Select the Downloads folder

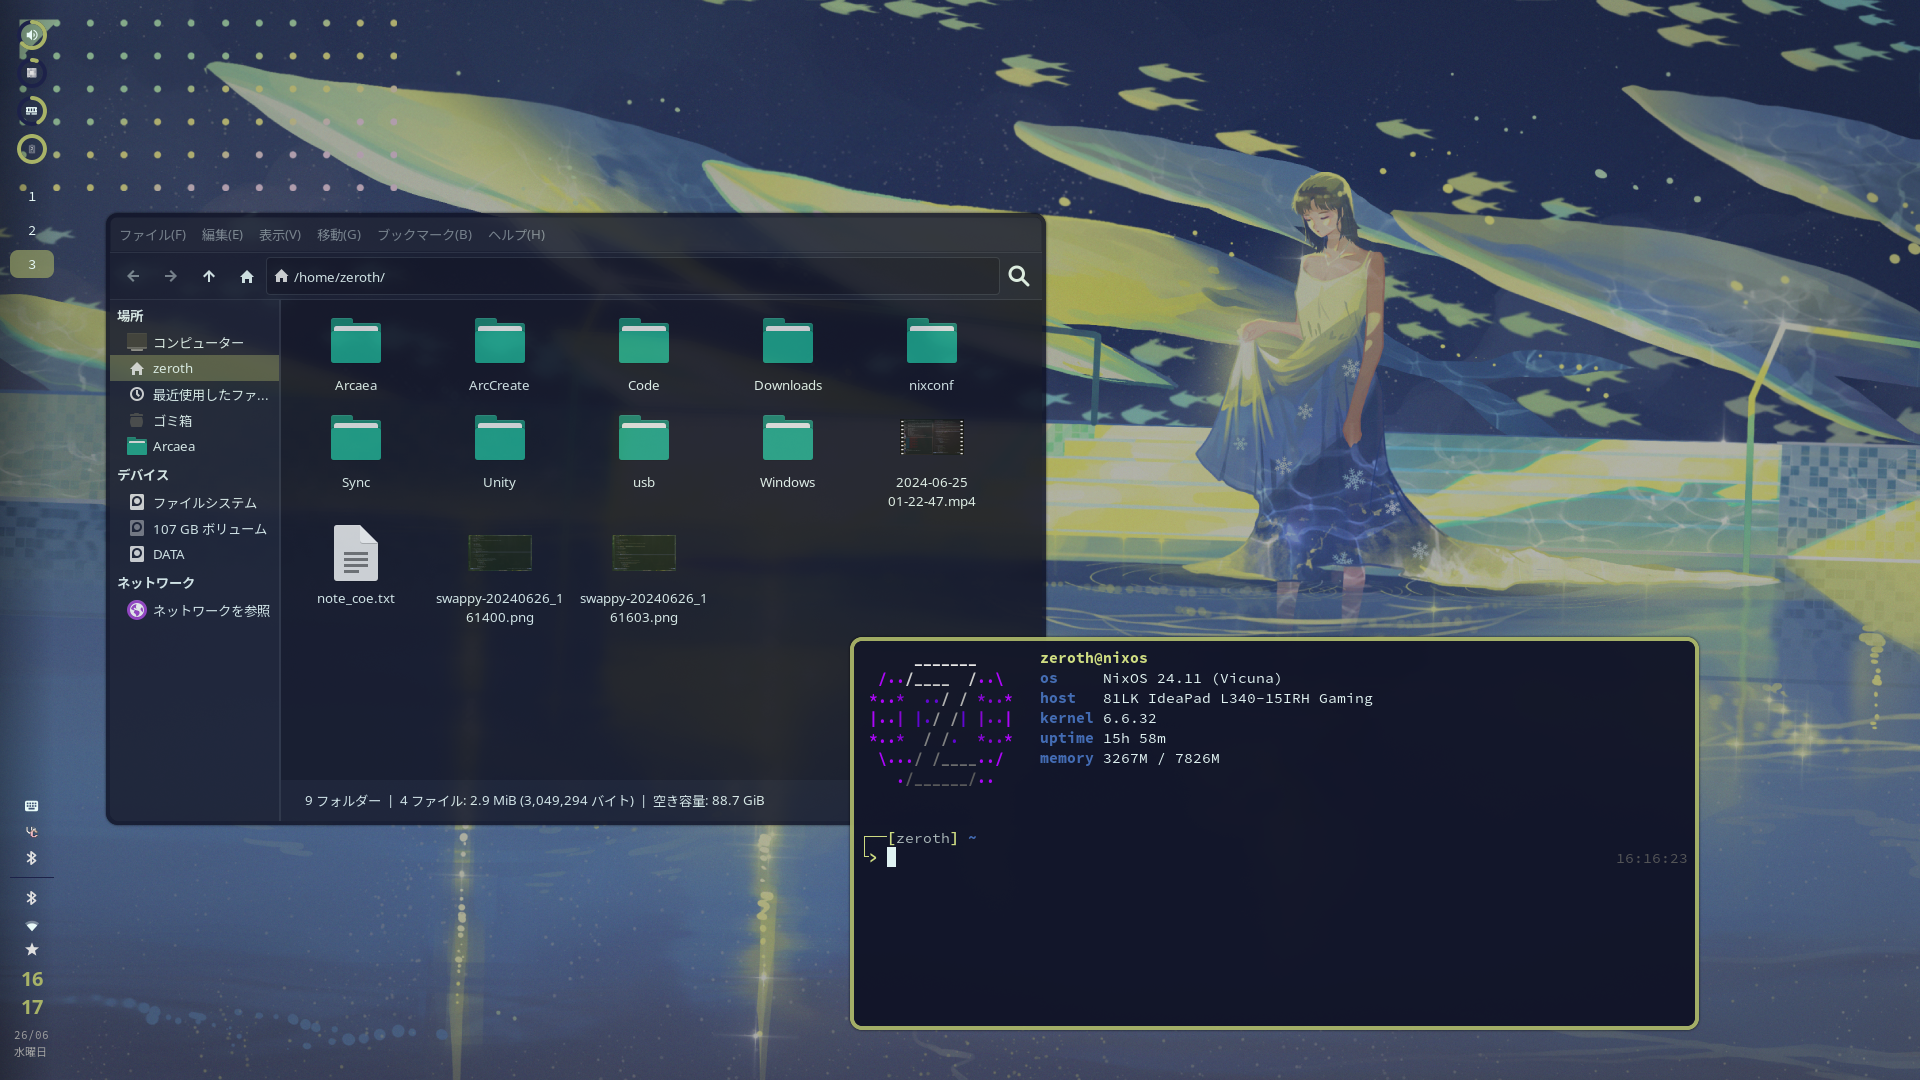coord(787,343)
